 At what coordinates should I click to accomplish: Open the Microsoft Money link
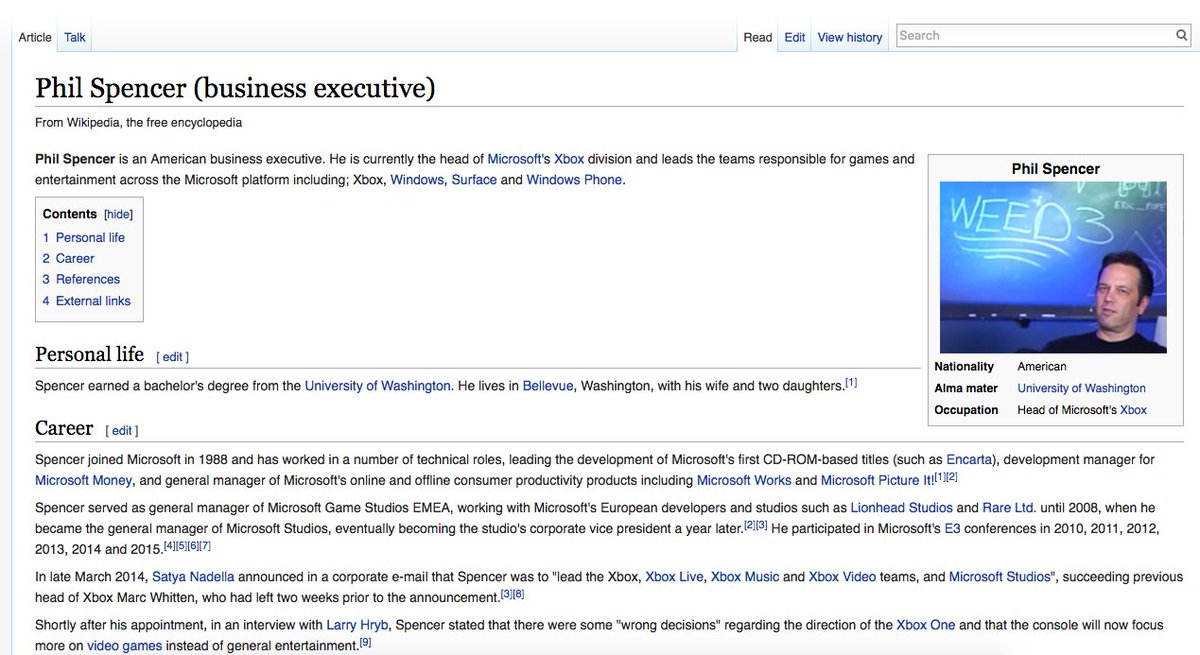[83, 481]
